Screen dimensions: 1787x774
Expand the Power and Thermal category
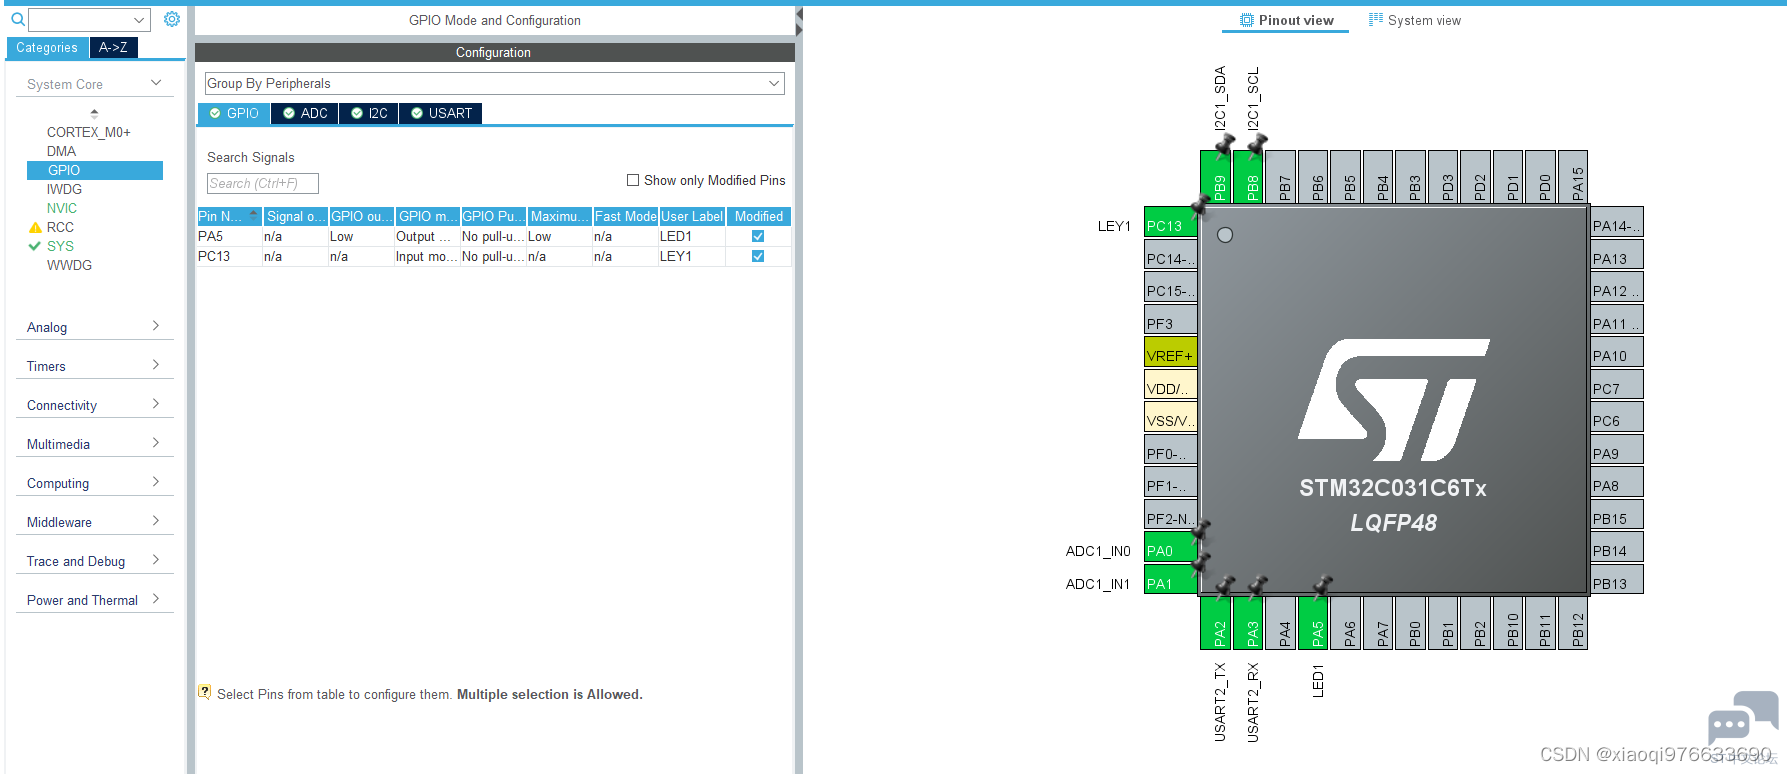click(94, 600)
